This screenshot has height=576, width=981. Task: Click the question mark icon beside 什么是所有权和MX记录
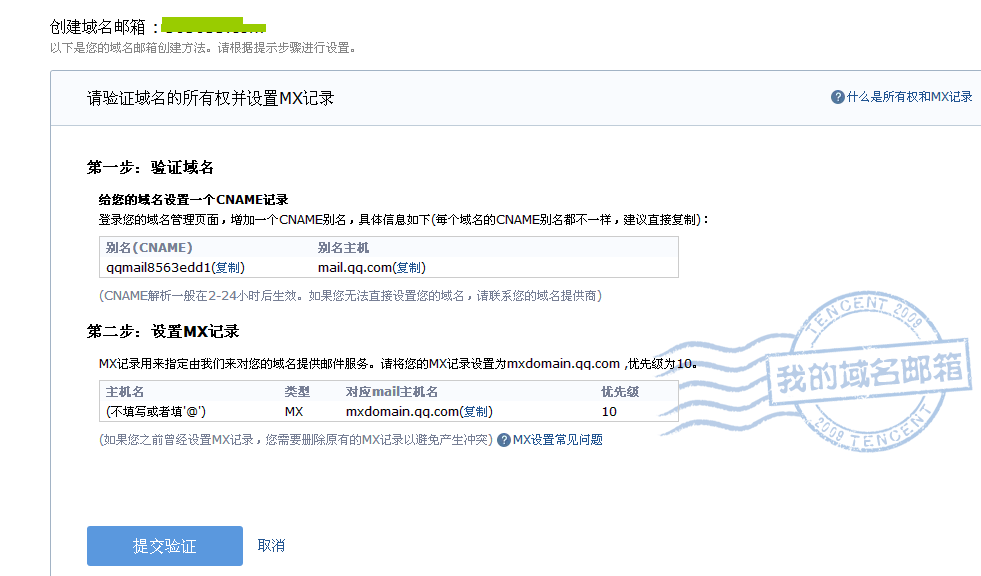pos(837,97)
